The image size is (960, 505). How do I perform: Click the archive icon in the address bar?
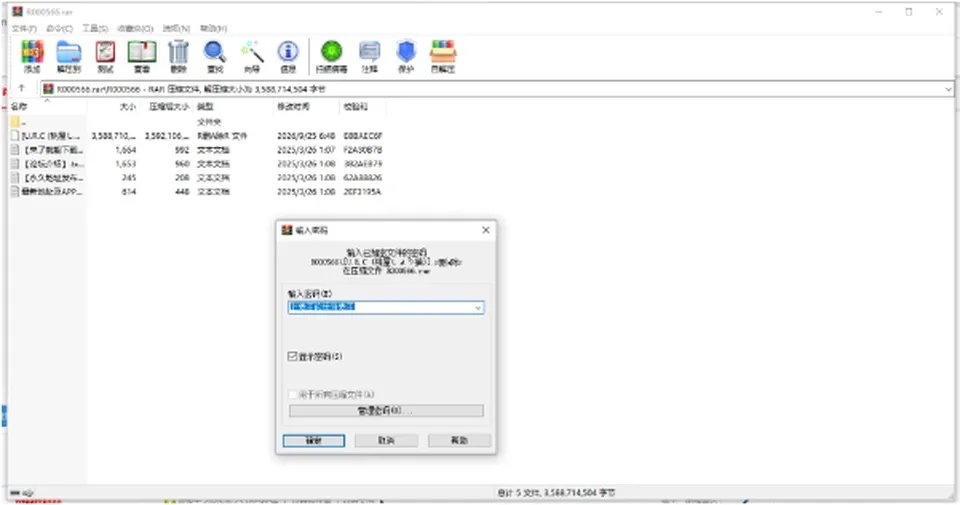48,89
